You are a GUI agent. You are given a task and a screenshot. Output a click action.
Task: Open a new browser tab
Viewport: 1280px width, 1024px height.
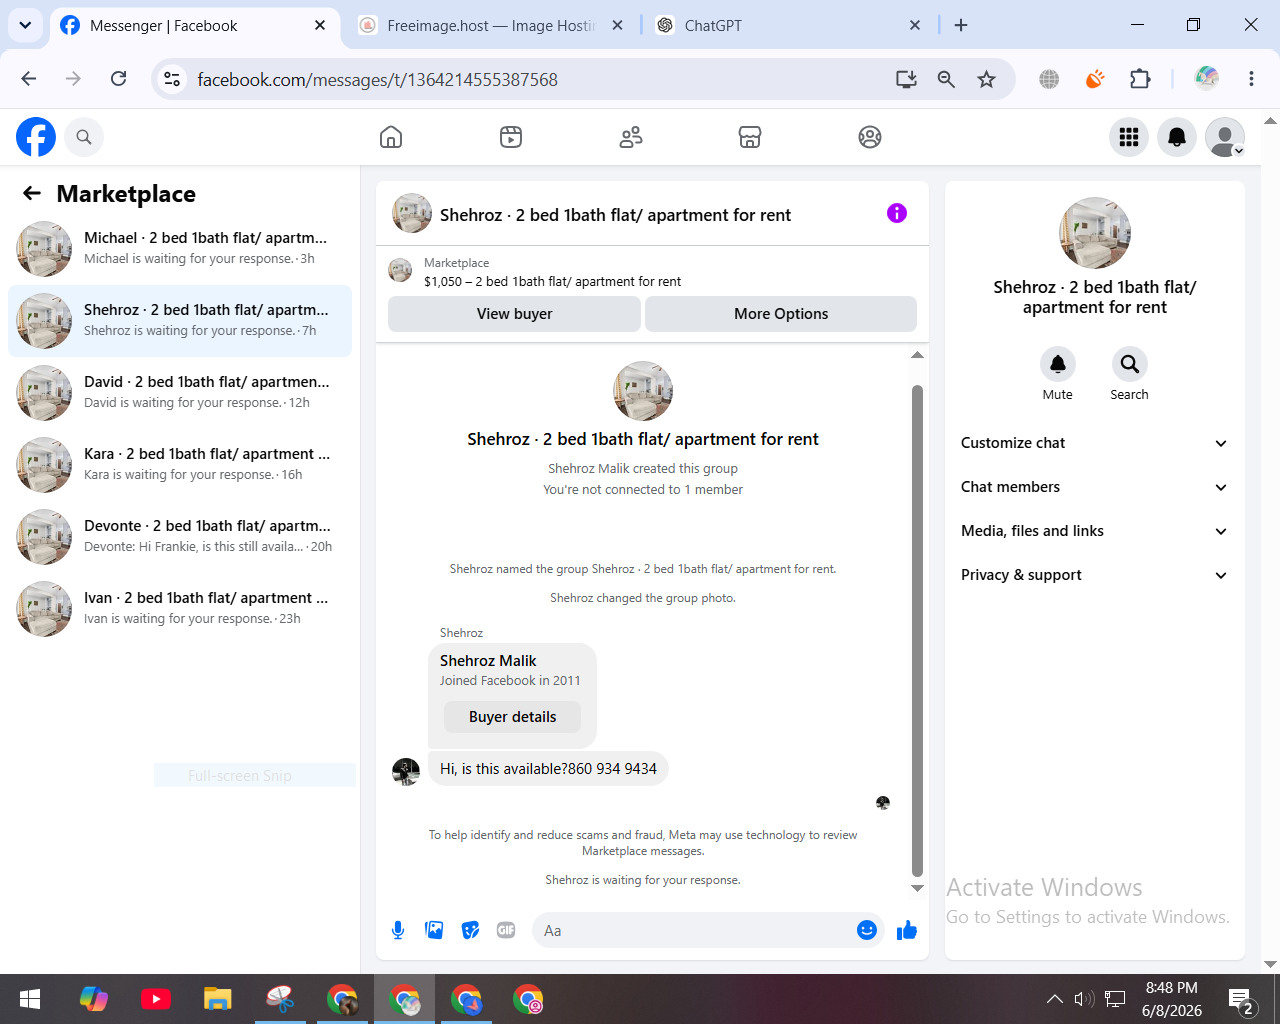tap(961, 25)
